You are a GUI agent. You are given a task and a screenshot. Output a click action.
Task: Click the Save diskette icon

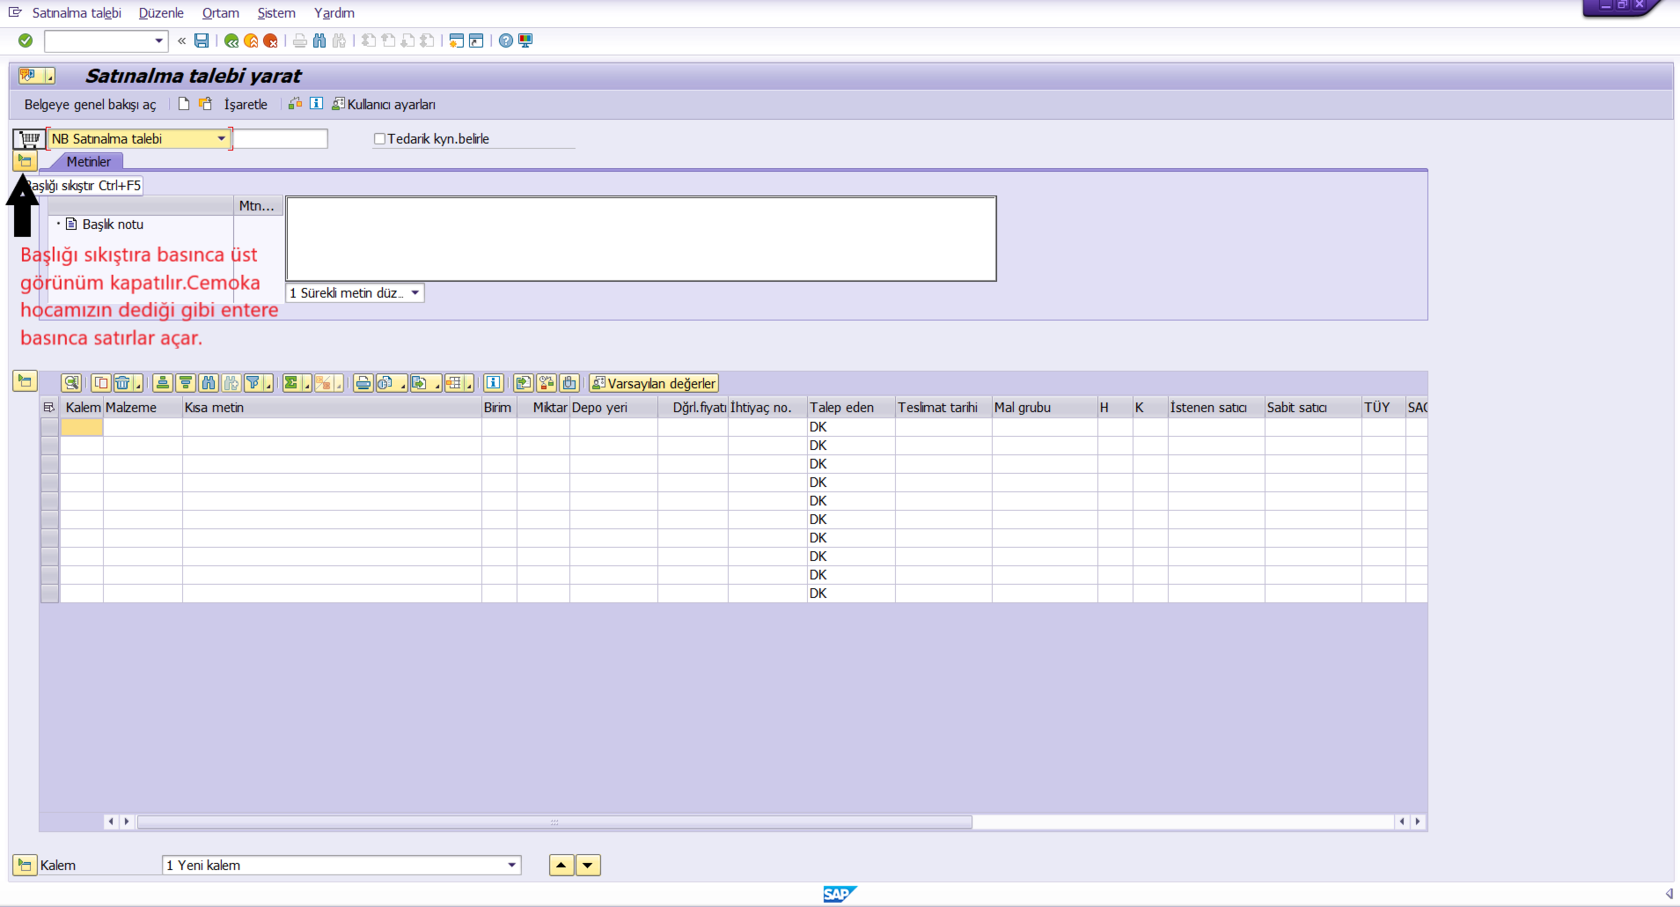202,41
